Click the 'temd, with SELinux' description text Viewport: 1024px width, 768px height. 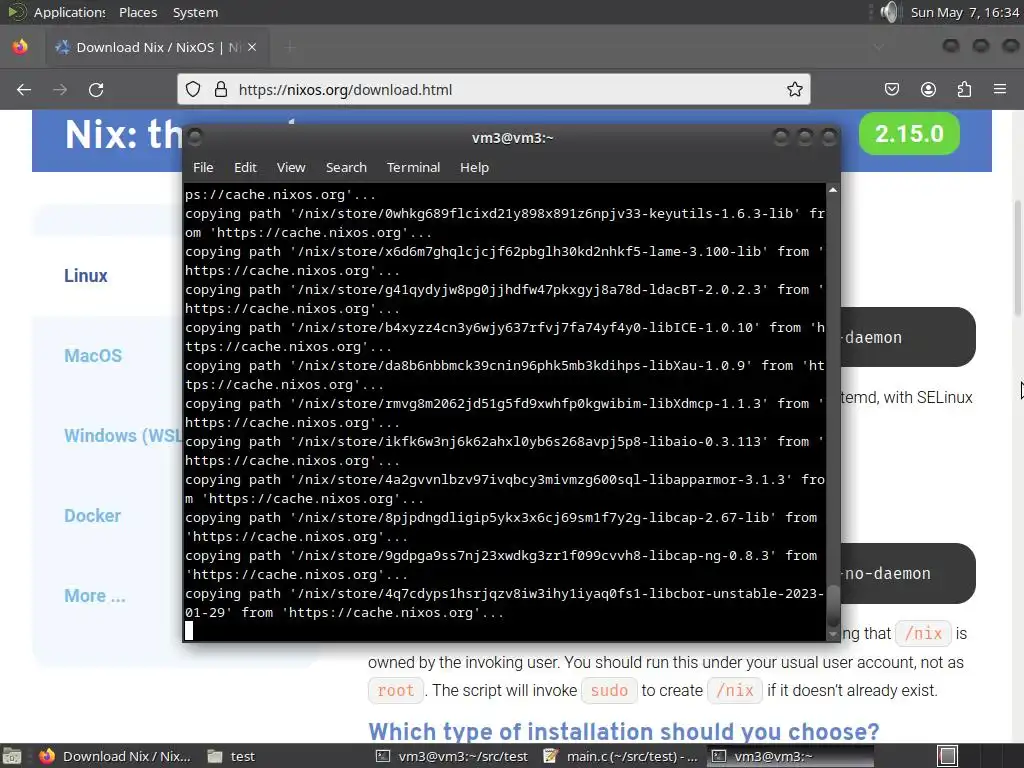coord(906,397)
